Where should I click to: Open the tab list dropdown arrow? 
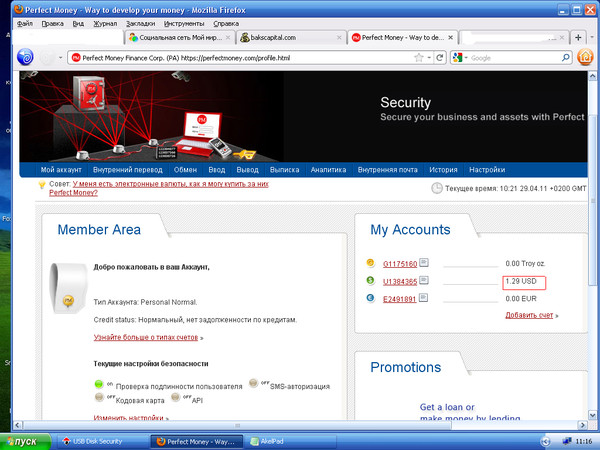592,38
